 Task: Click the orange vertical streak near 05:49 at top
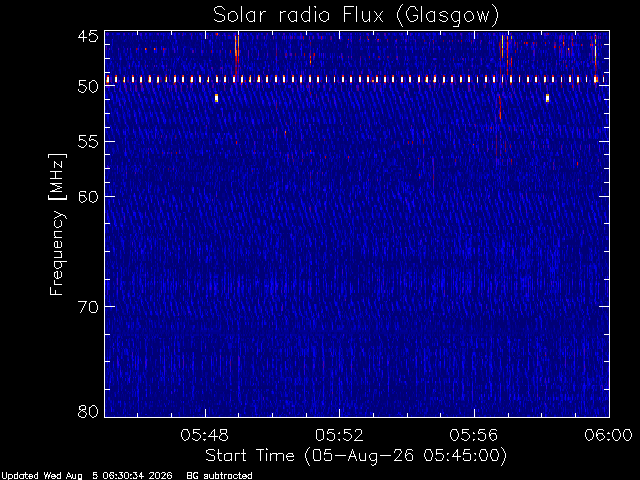click(x=236, y=54)
